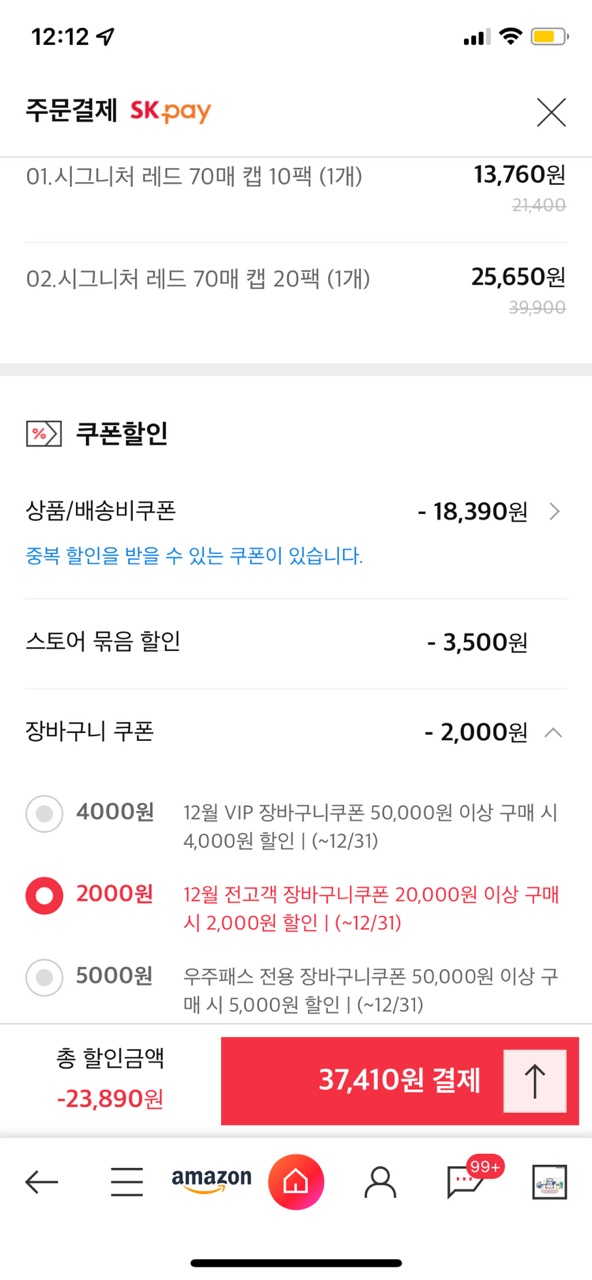Tap the recently viewed product thumbnail
Image resolution: width=592 pixels, height=1280 pixels.
pyautogui.click(x=549, y=1183)
